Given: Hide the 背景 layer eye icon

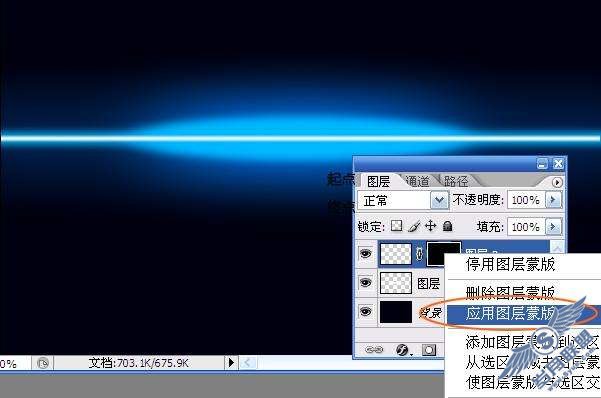Looking at the screenshot, I should pos(366,311).
